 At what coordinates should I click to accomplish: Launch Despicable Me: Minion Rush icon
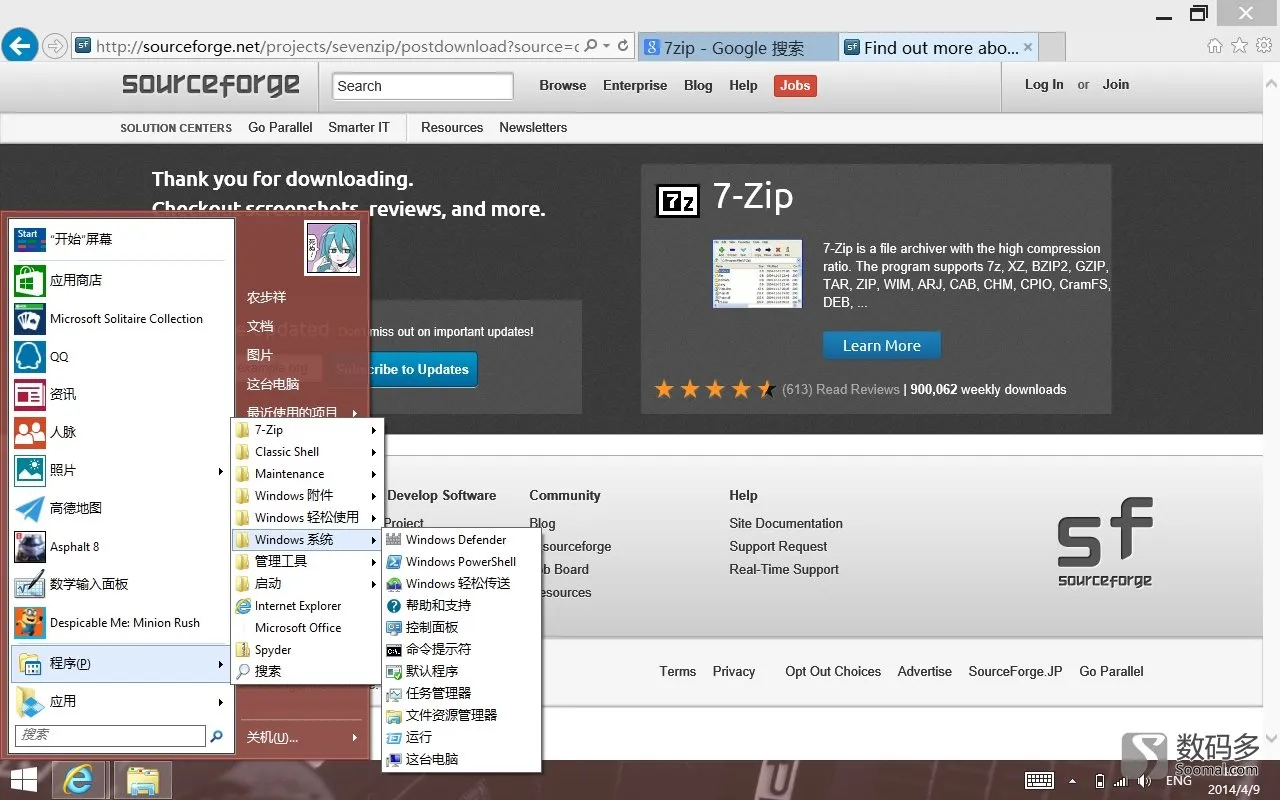[30, 623]
